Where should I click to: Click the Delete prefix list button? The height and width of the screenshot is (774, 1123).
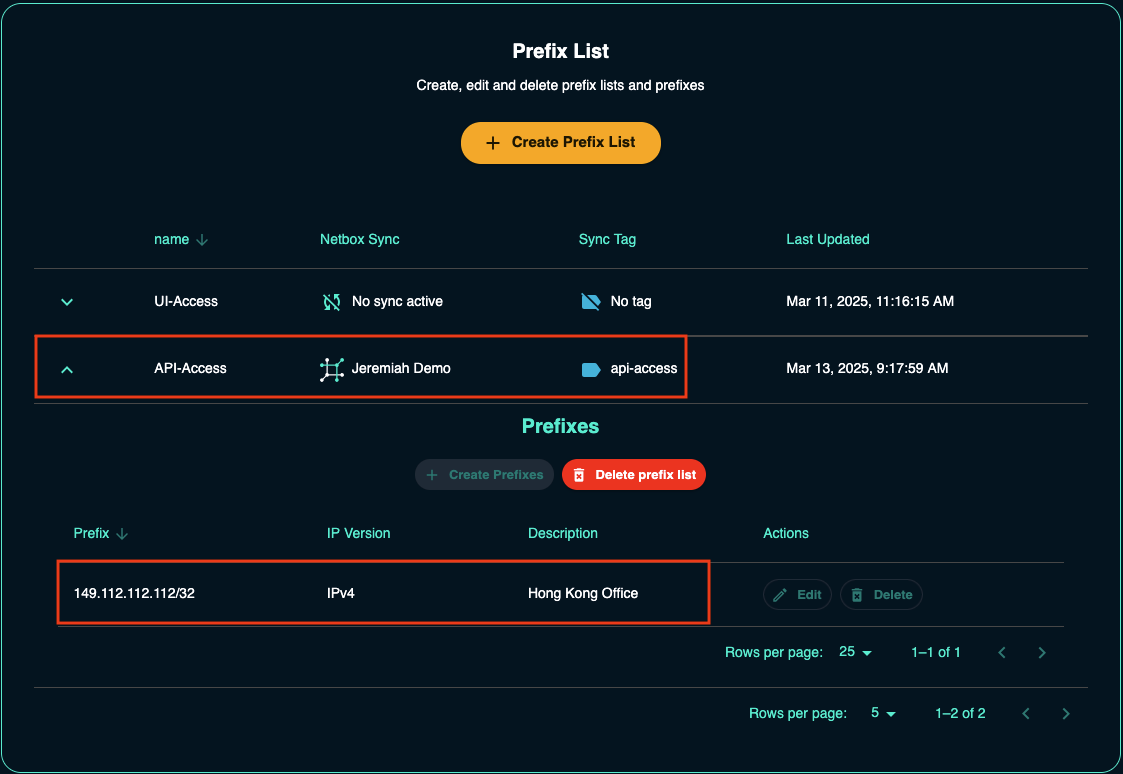point(634,475)
